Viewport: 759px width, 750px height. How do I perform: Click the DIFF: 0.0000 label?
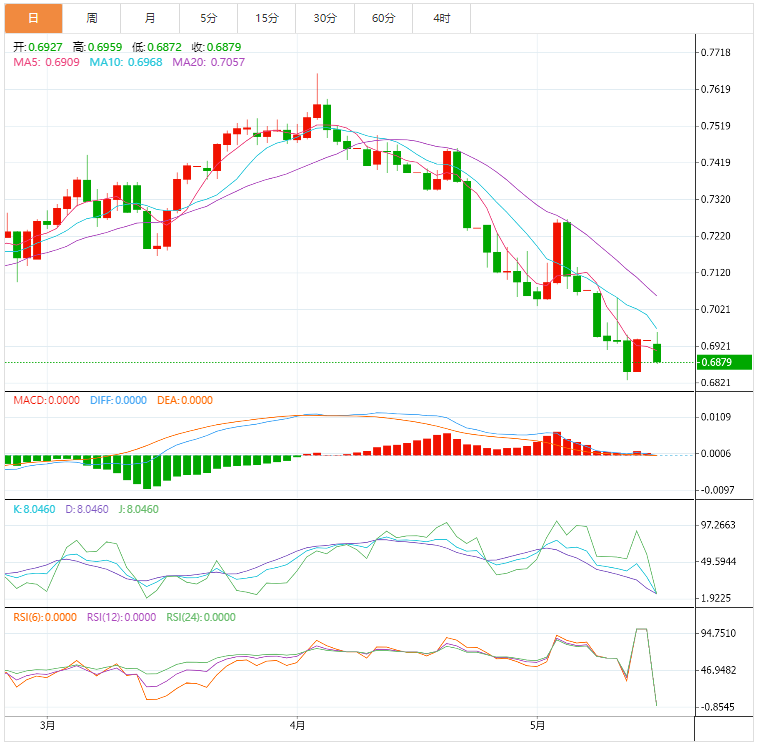coord(118,400)
